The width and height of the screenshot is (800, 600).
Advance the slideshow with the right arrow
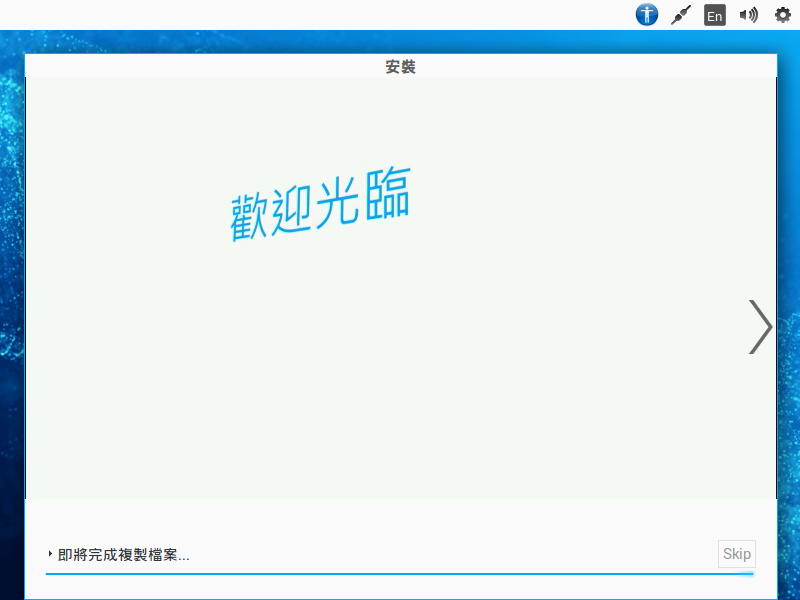click(x=760, y=327)
